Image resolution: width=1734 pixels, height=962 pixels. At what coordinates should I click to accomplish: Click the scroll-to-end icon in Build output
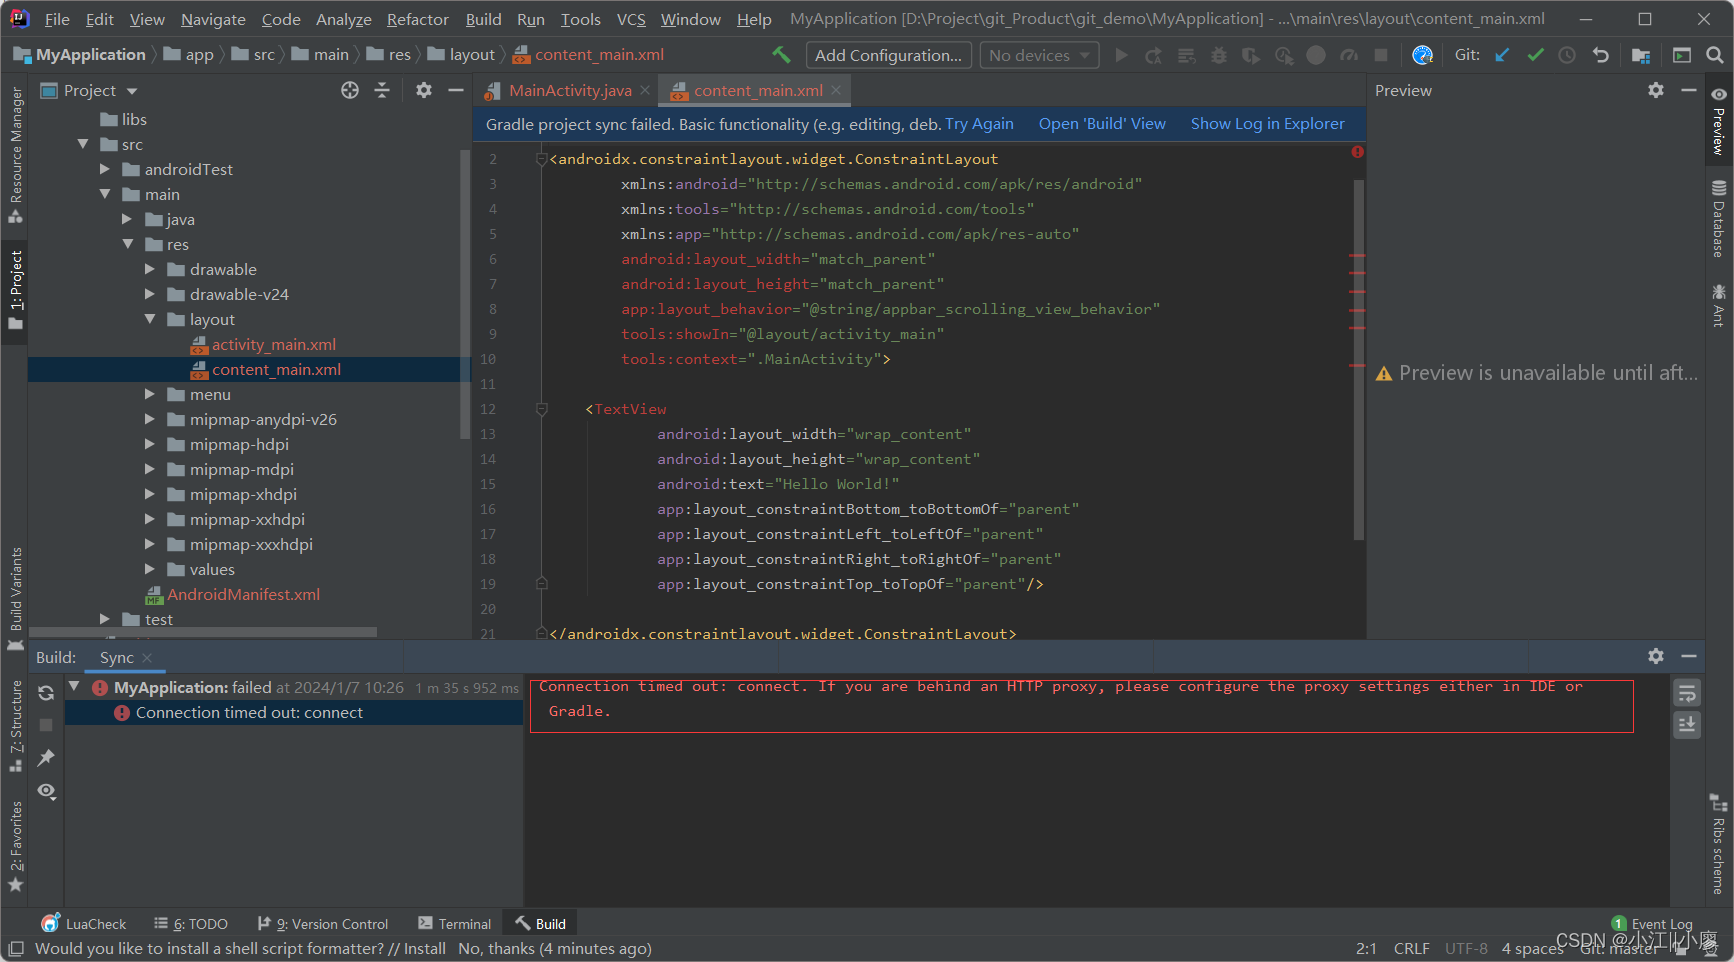[x=1687, y=725]
